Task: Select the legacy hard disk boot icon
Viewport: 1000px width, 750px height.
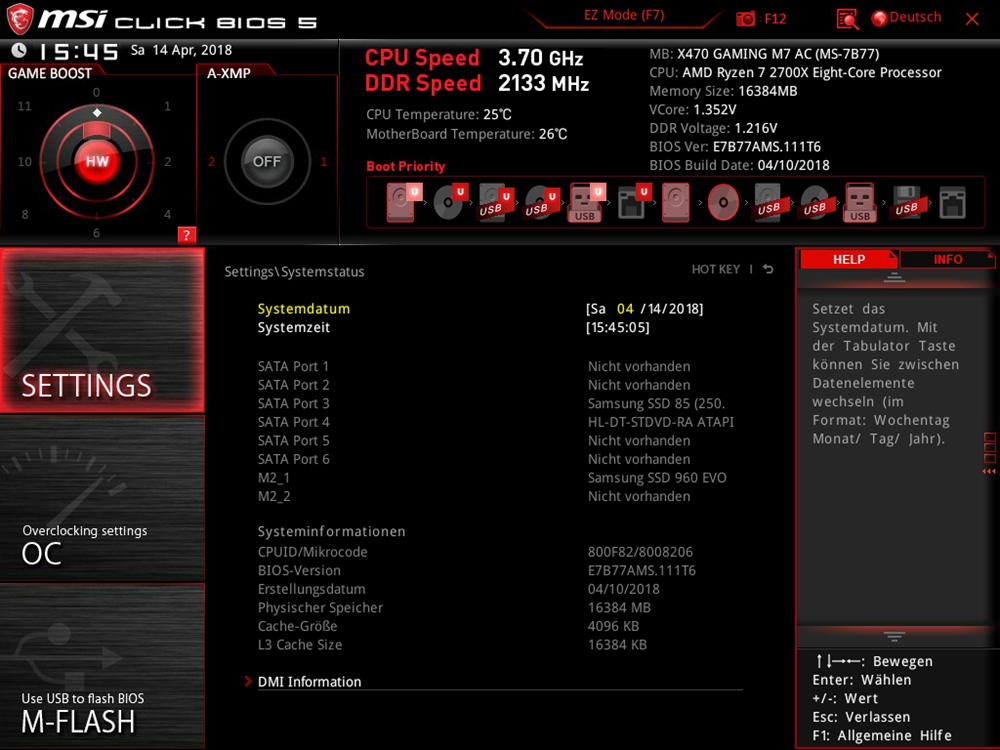Action: pyautogui.click(x=675, y=202)
